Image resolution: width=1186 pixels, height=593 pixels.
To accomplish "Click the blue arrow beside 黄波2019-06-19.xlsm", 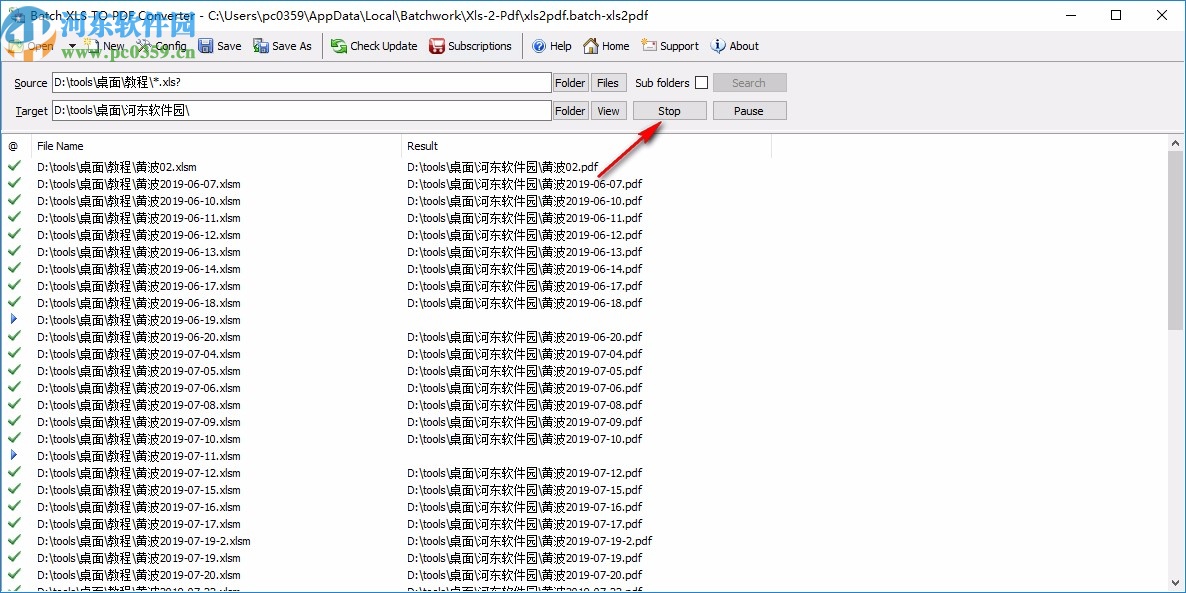I will point(14,320).
